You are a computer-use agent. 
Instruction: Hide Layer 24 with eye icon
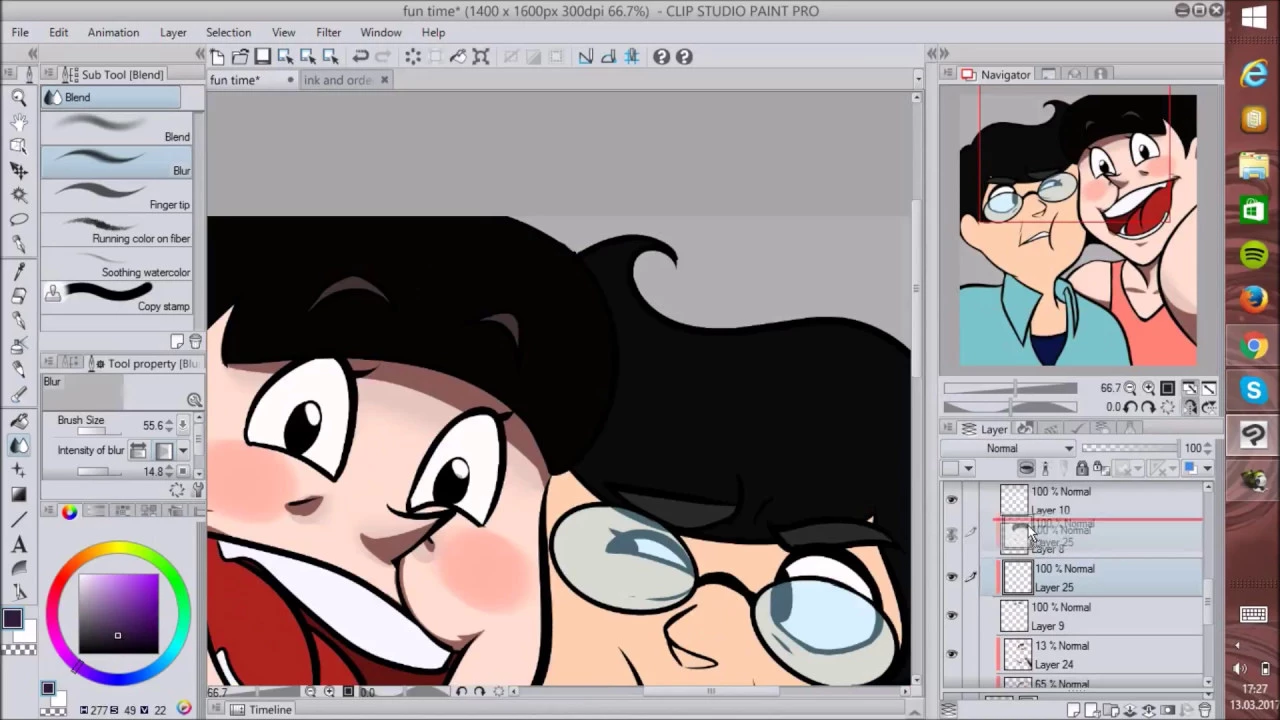coord(952,654)
